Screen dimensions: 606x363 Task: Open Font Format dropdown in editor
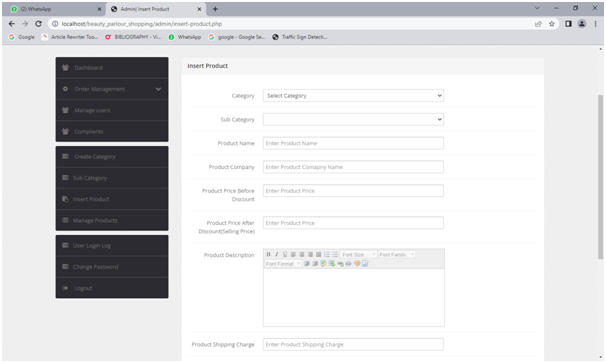283,264
